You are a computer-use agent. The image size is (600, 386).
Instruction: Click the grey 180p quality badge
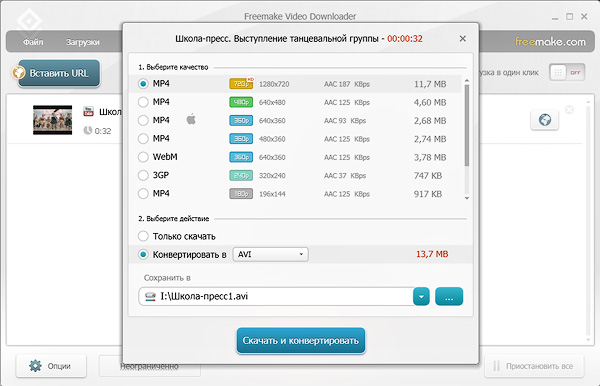[x=241, y=194]
